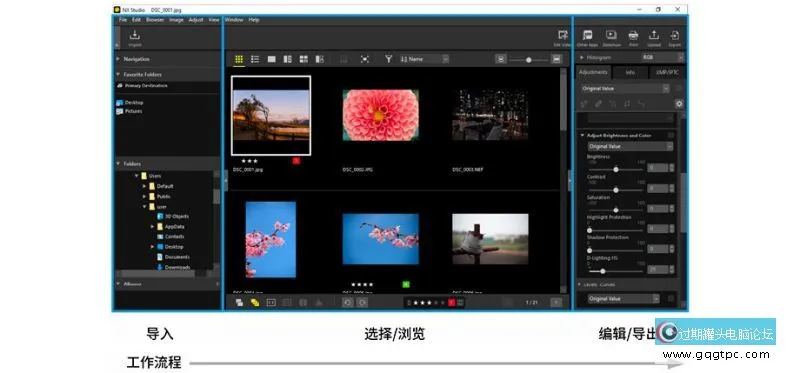This screenshot has height=373, width=800.
Task: Open the Image menu
Action: (x=177, y=20)
